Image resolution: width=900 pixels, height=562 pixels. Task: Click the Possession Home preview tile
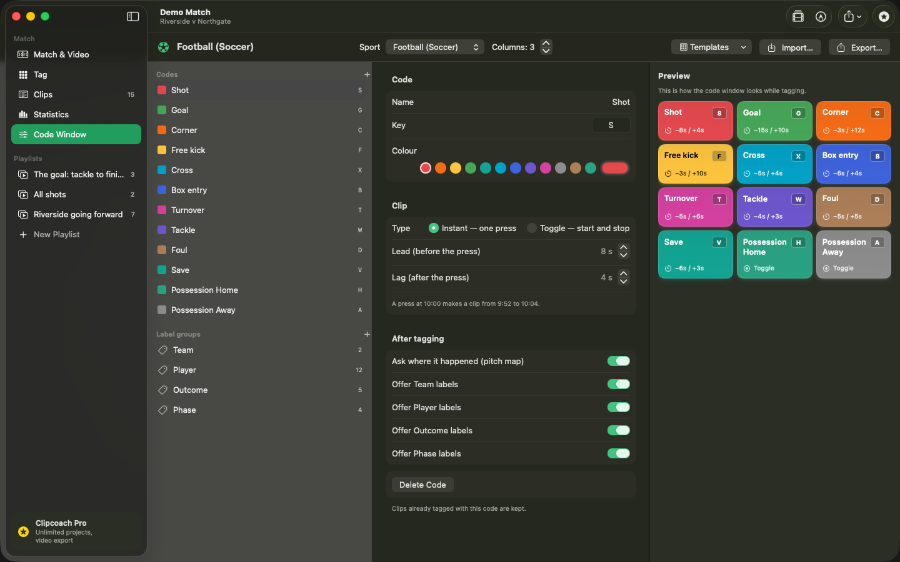click(774, 254)
